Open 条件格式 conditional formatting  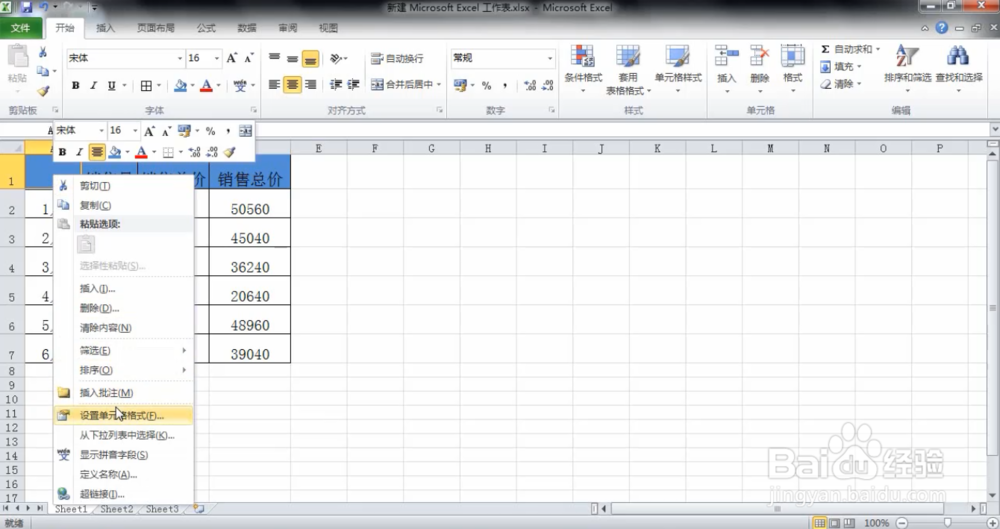click(x=583, y=68)
